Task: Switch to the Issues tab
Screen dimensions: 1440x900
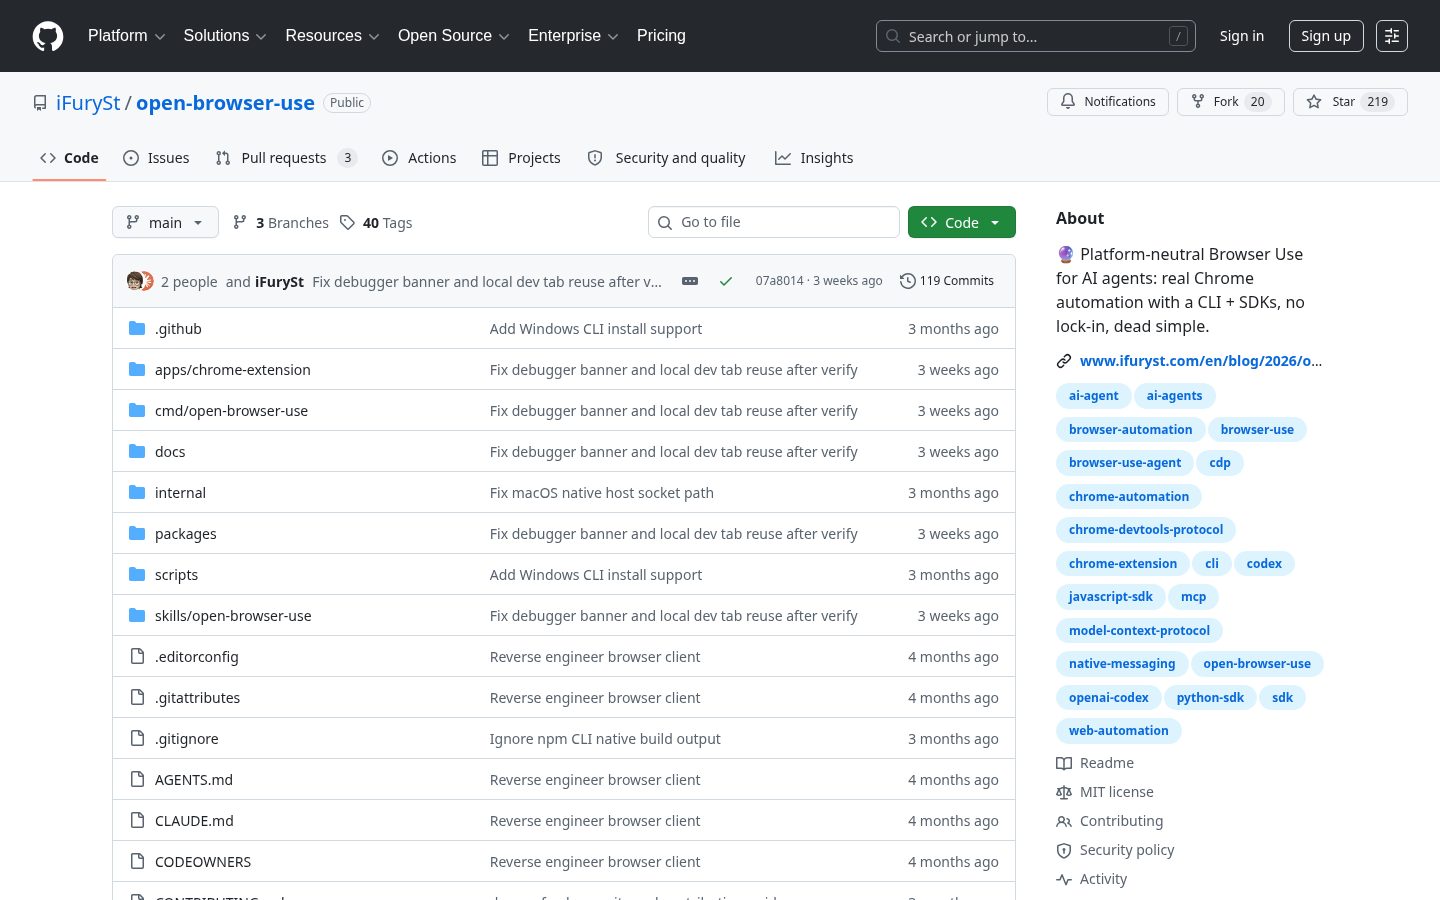Action: tap(156, 158)
